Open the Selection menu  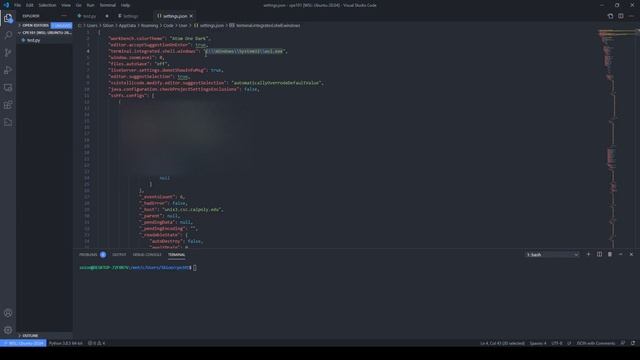[47, 5]
